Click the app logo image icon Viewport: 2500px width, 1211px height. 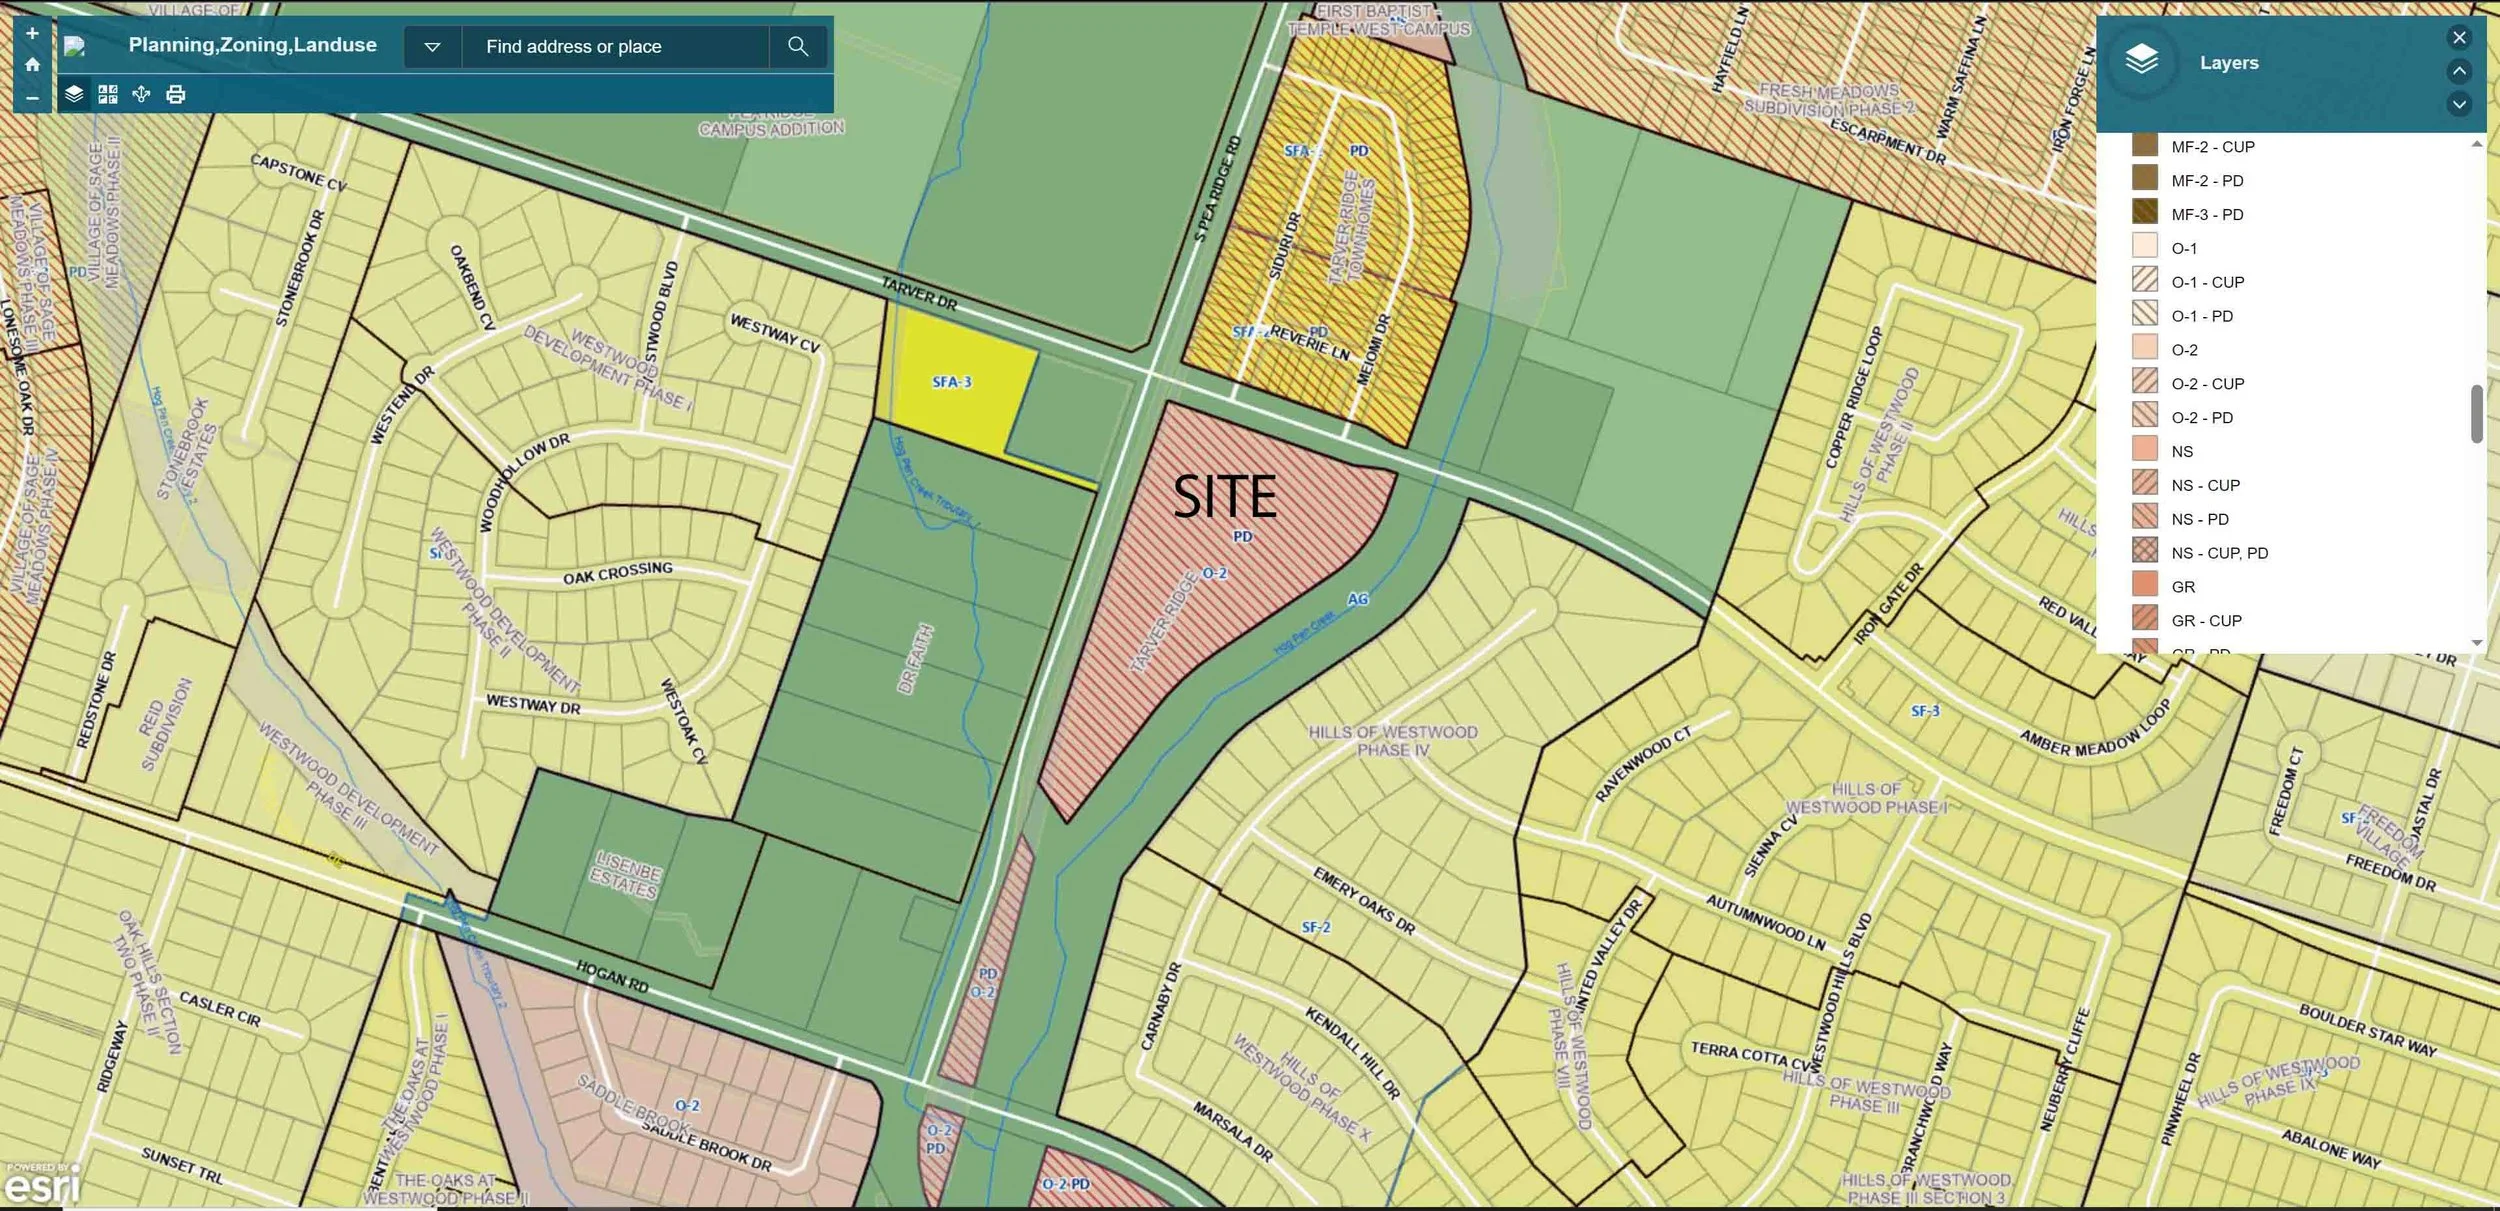[x=74, y=46]
